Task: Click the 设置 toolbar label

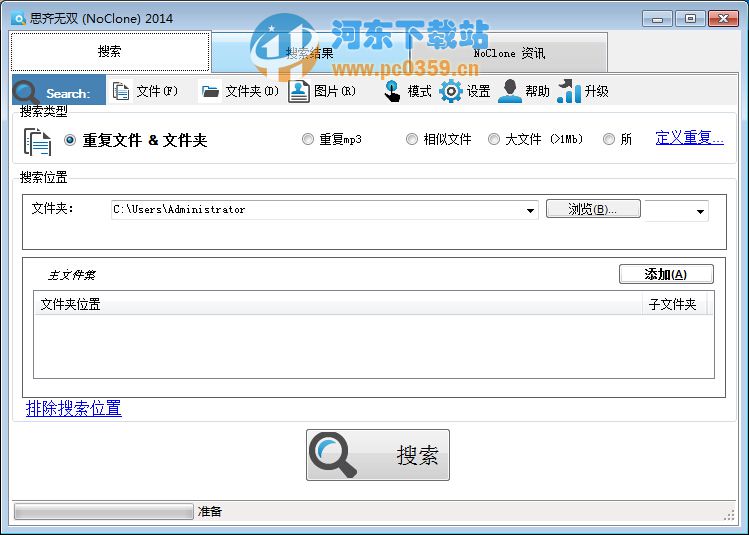Action: (479, 91)
